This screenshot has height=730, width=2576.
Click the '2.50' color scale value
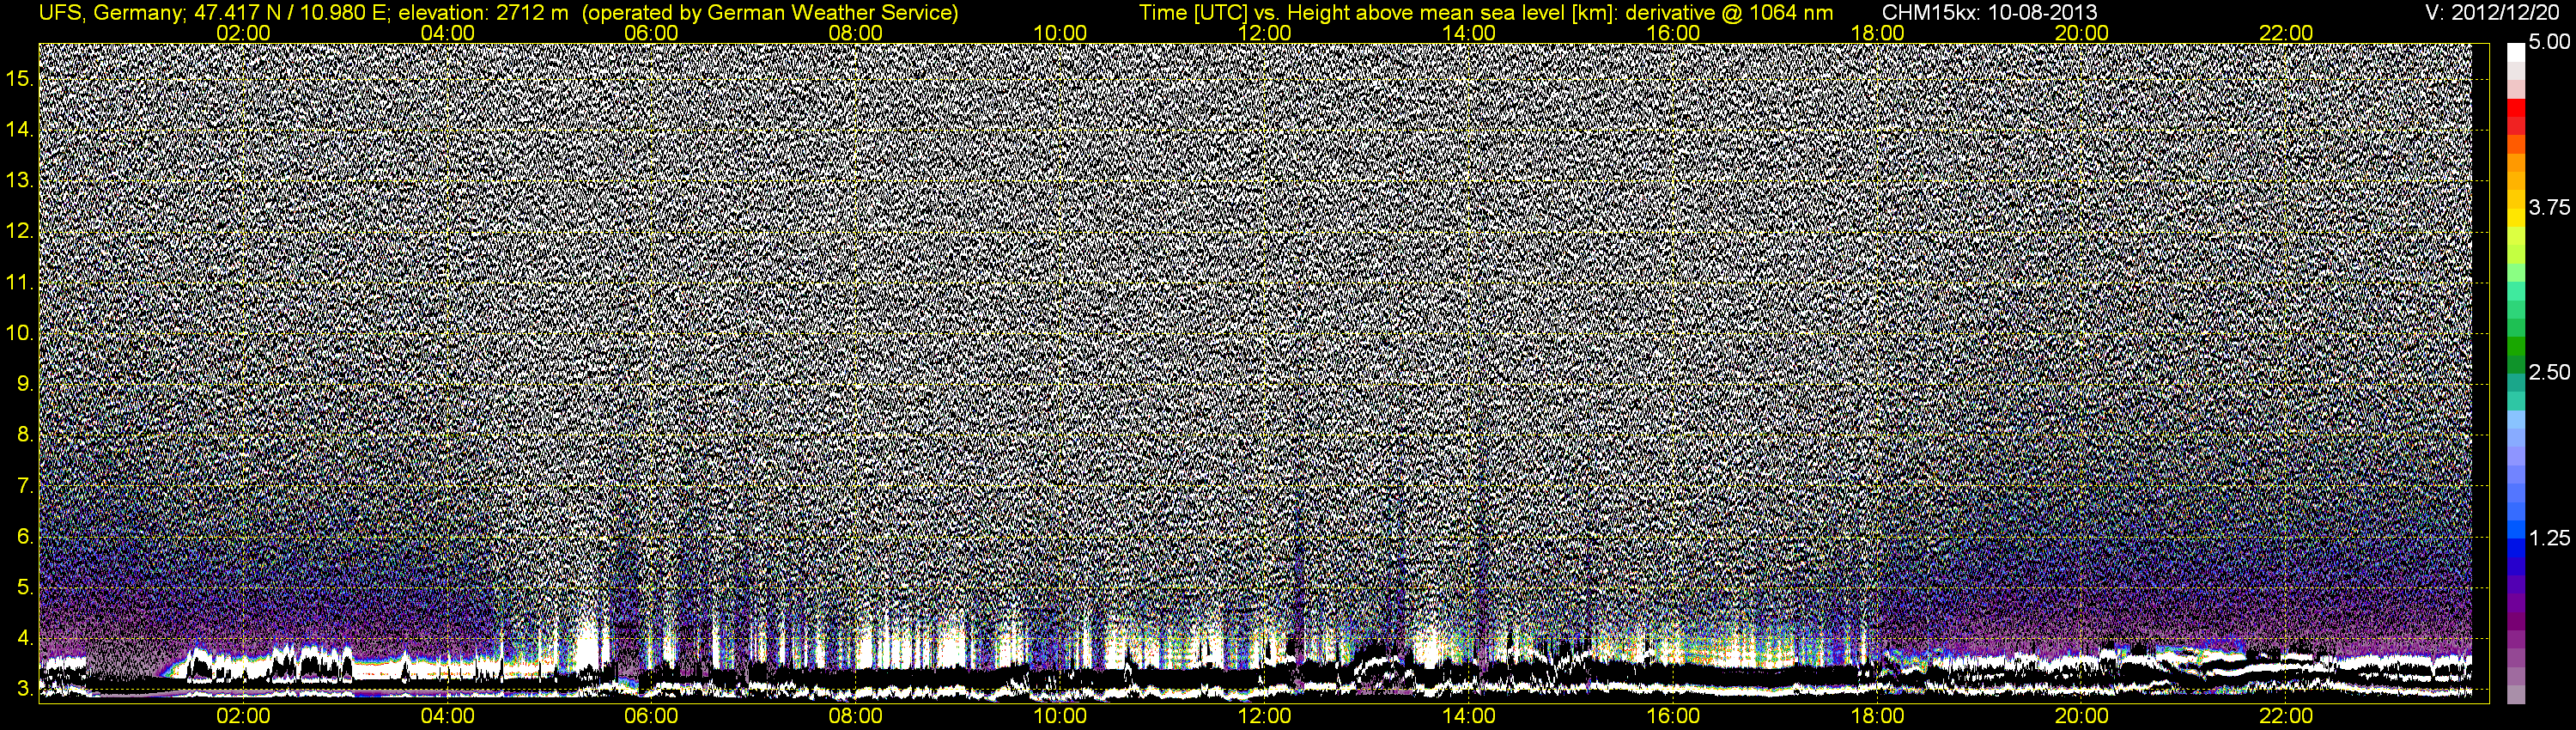point(2549,372)
